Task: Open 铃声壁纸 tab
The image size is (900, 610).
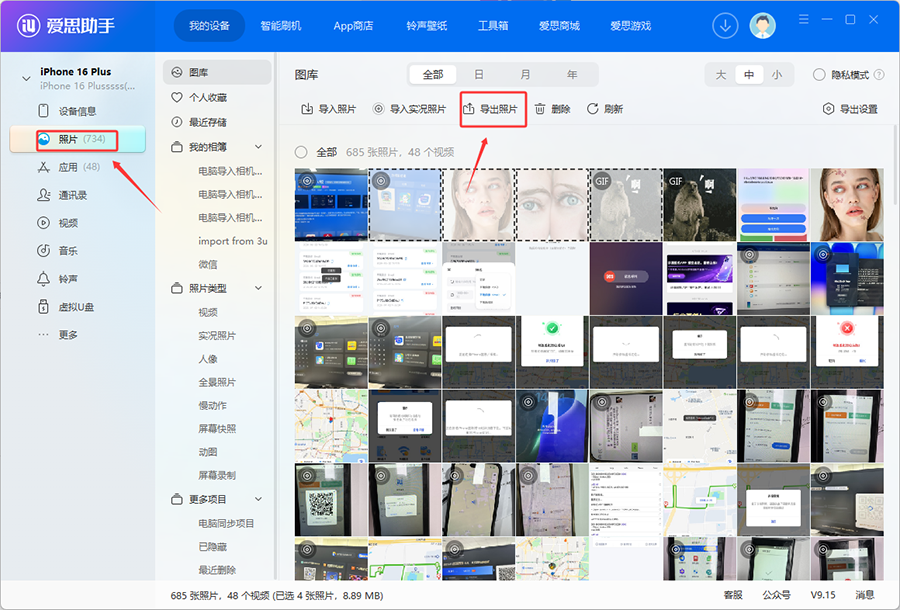Action: (426, 26)
